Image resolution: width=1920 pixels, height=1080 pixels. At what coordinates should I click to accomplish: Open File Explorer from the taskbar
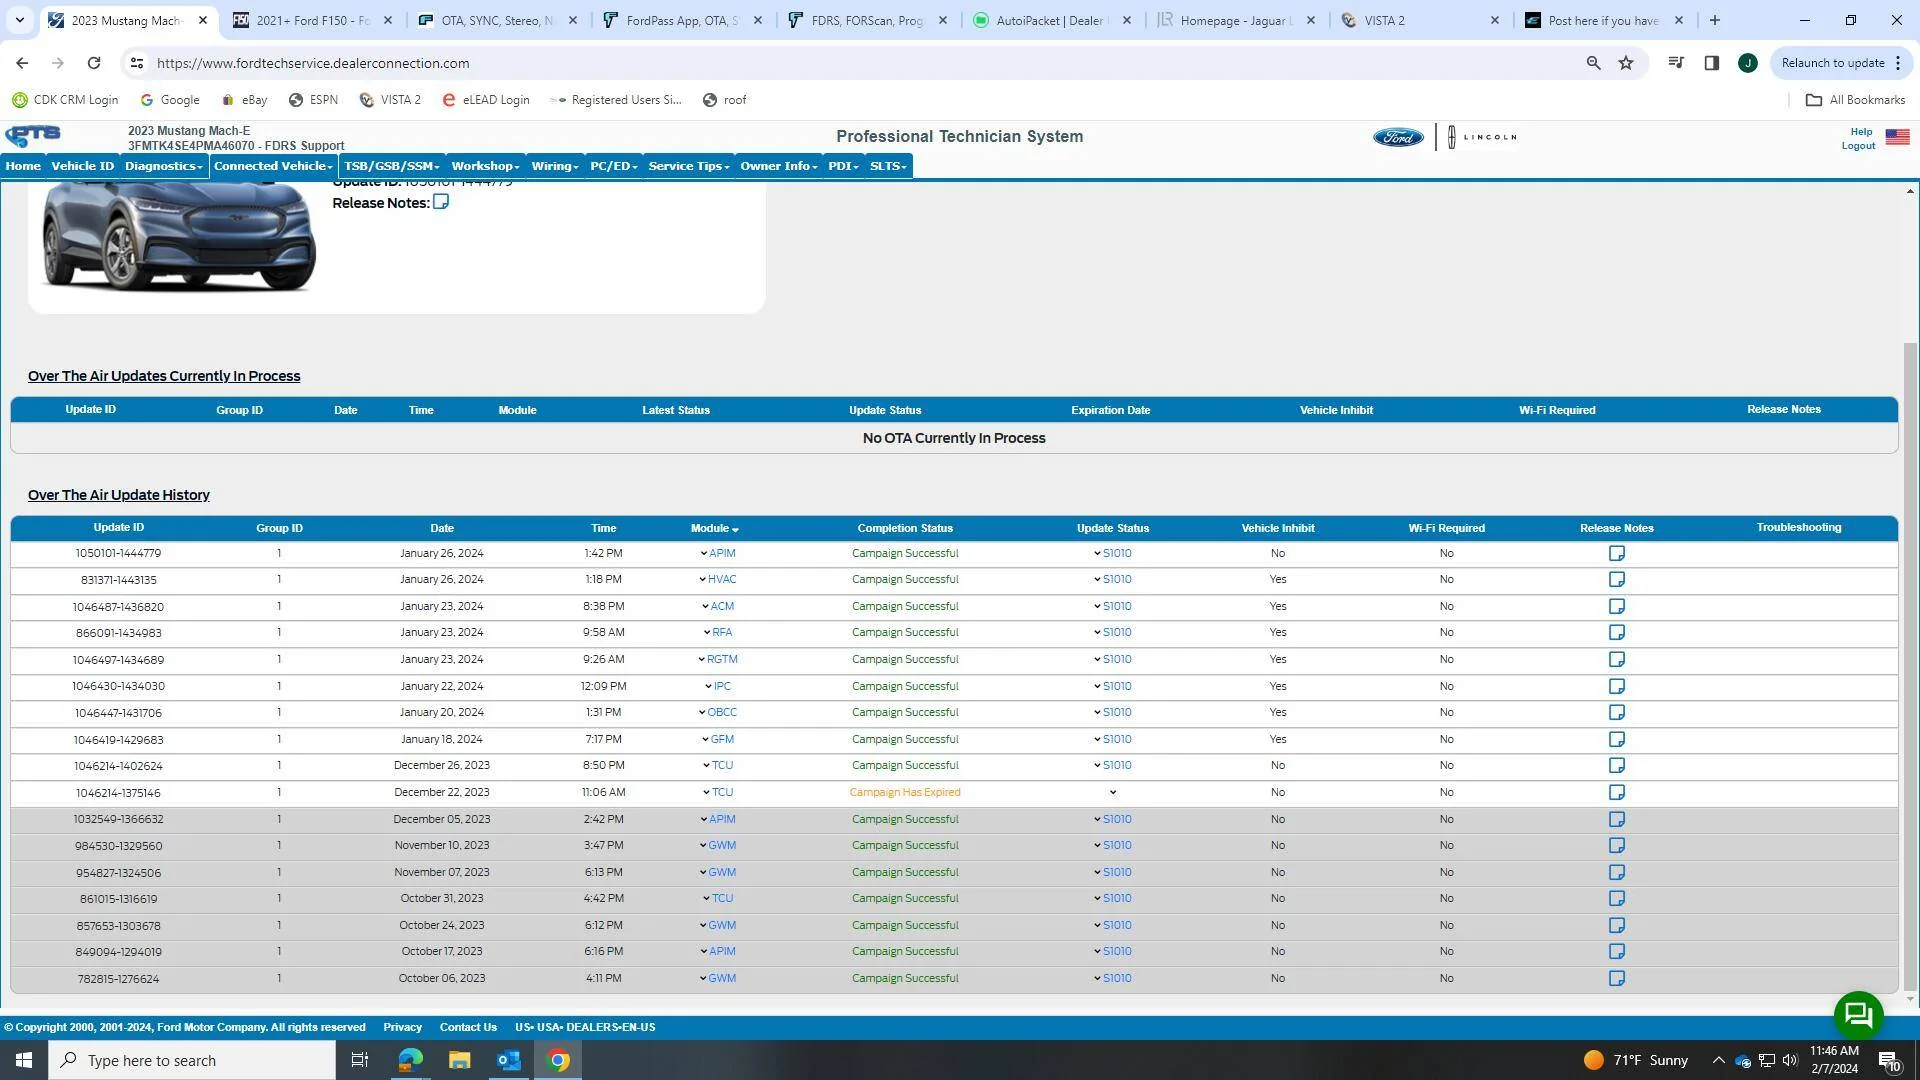(459, 1060)
